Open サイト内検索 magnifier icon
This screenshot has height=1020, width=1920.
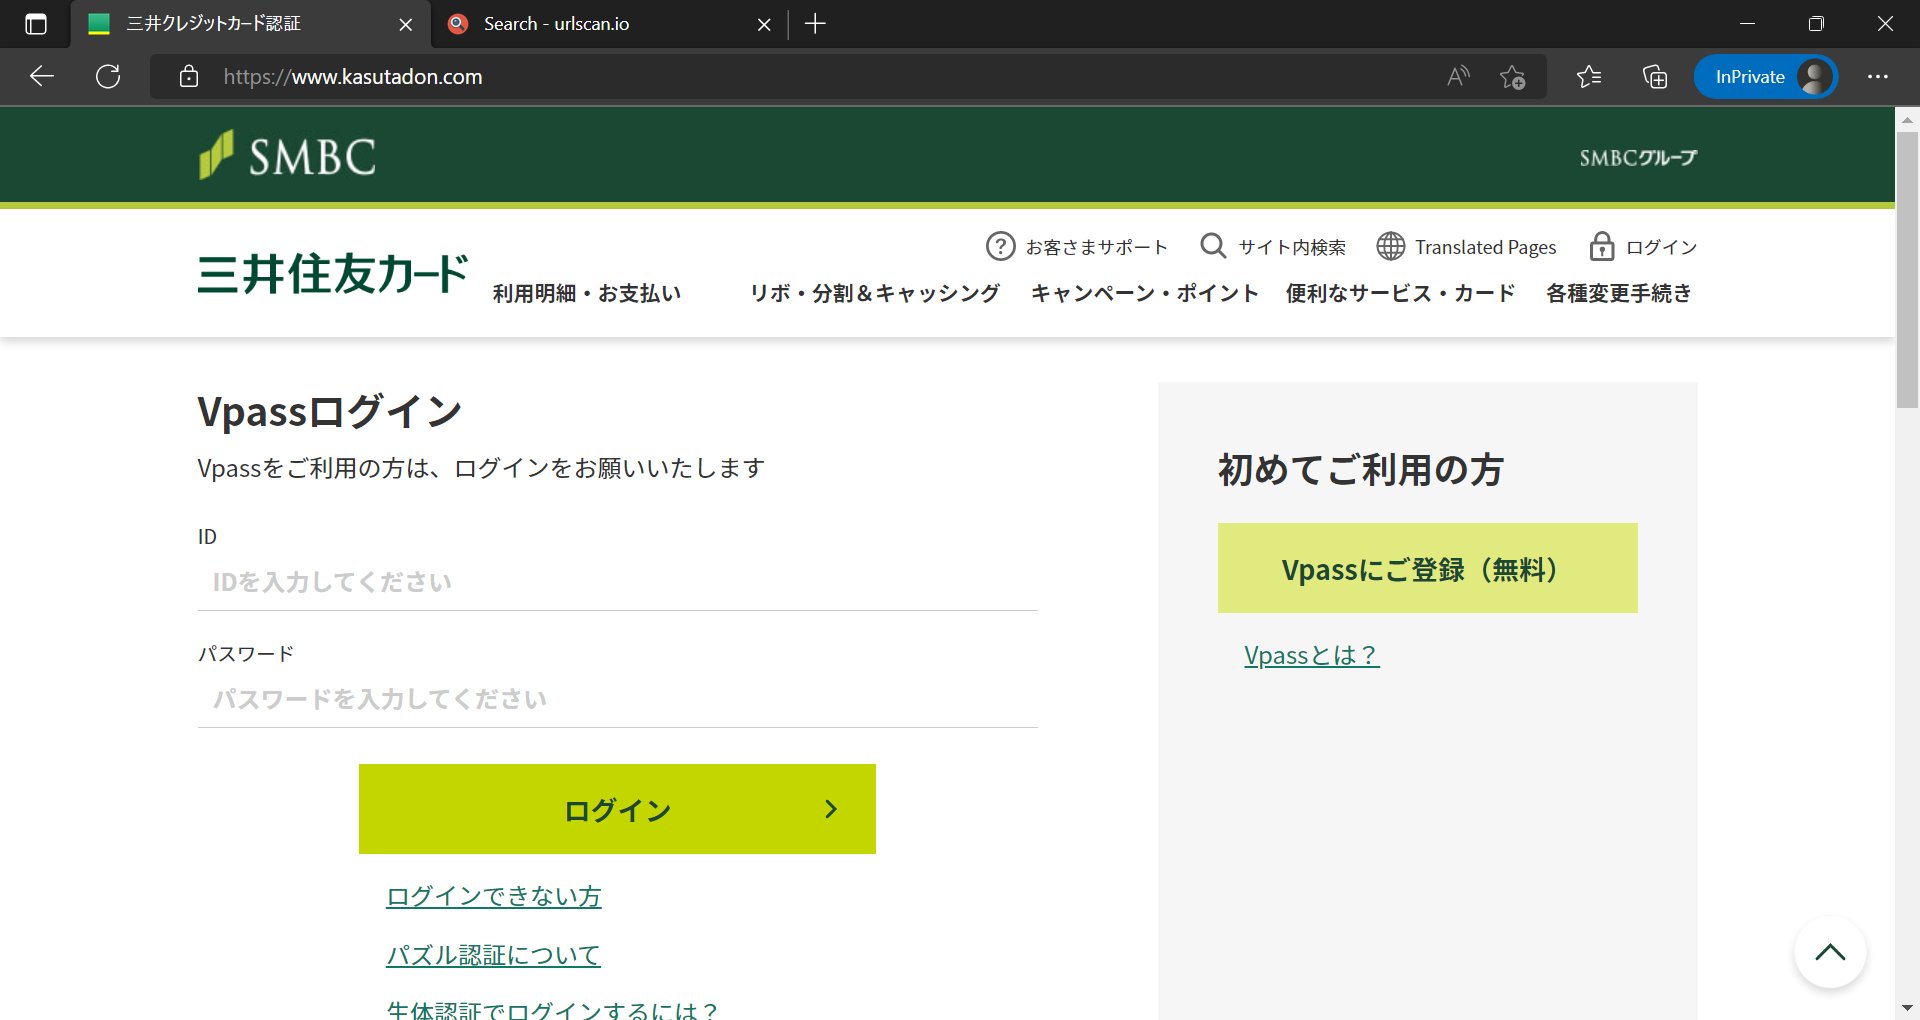(1213, 246)
